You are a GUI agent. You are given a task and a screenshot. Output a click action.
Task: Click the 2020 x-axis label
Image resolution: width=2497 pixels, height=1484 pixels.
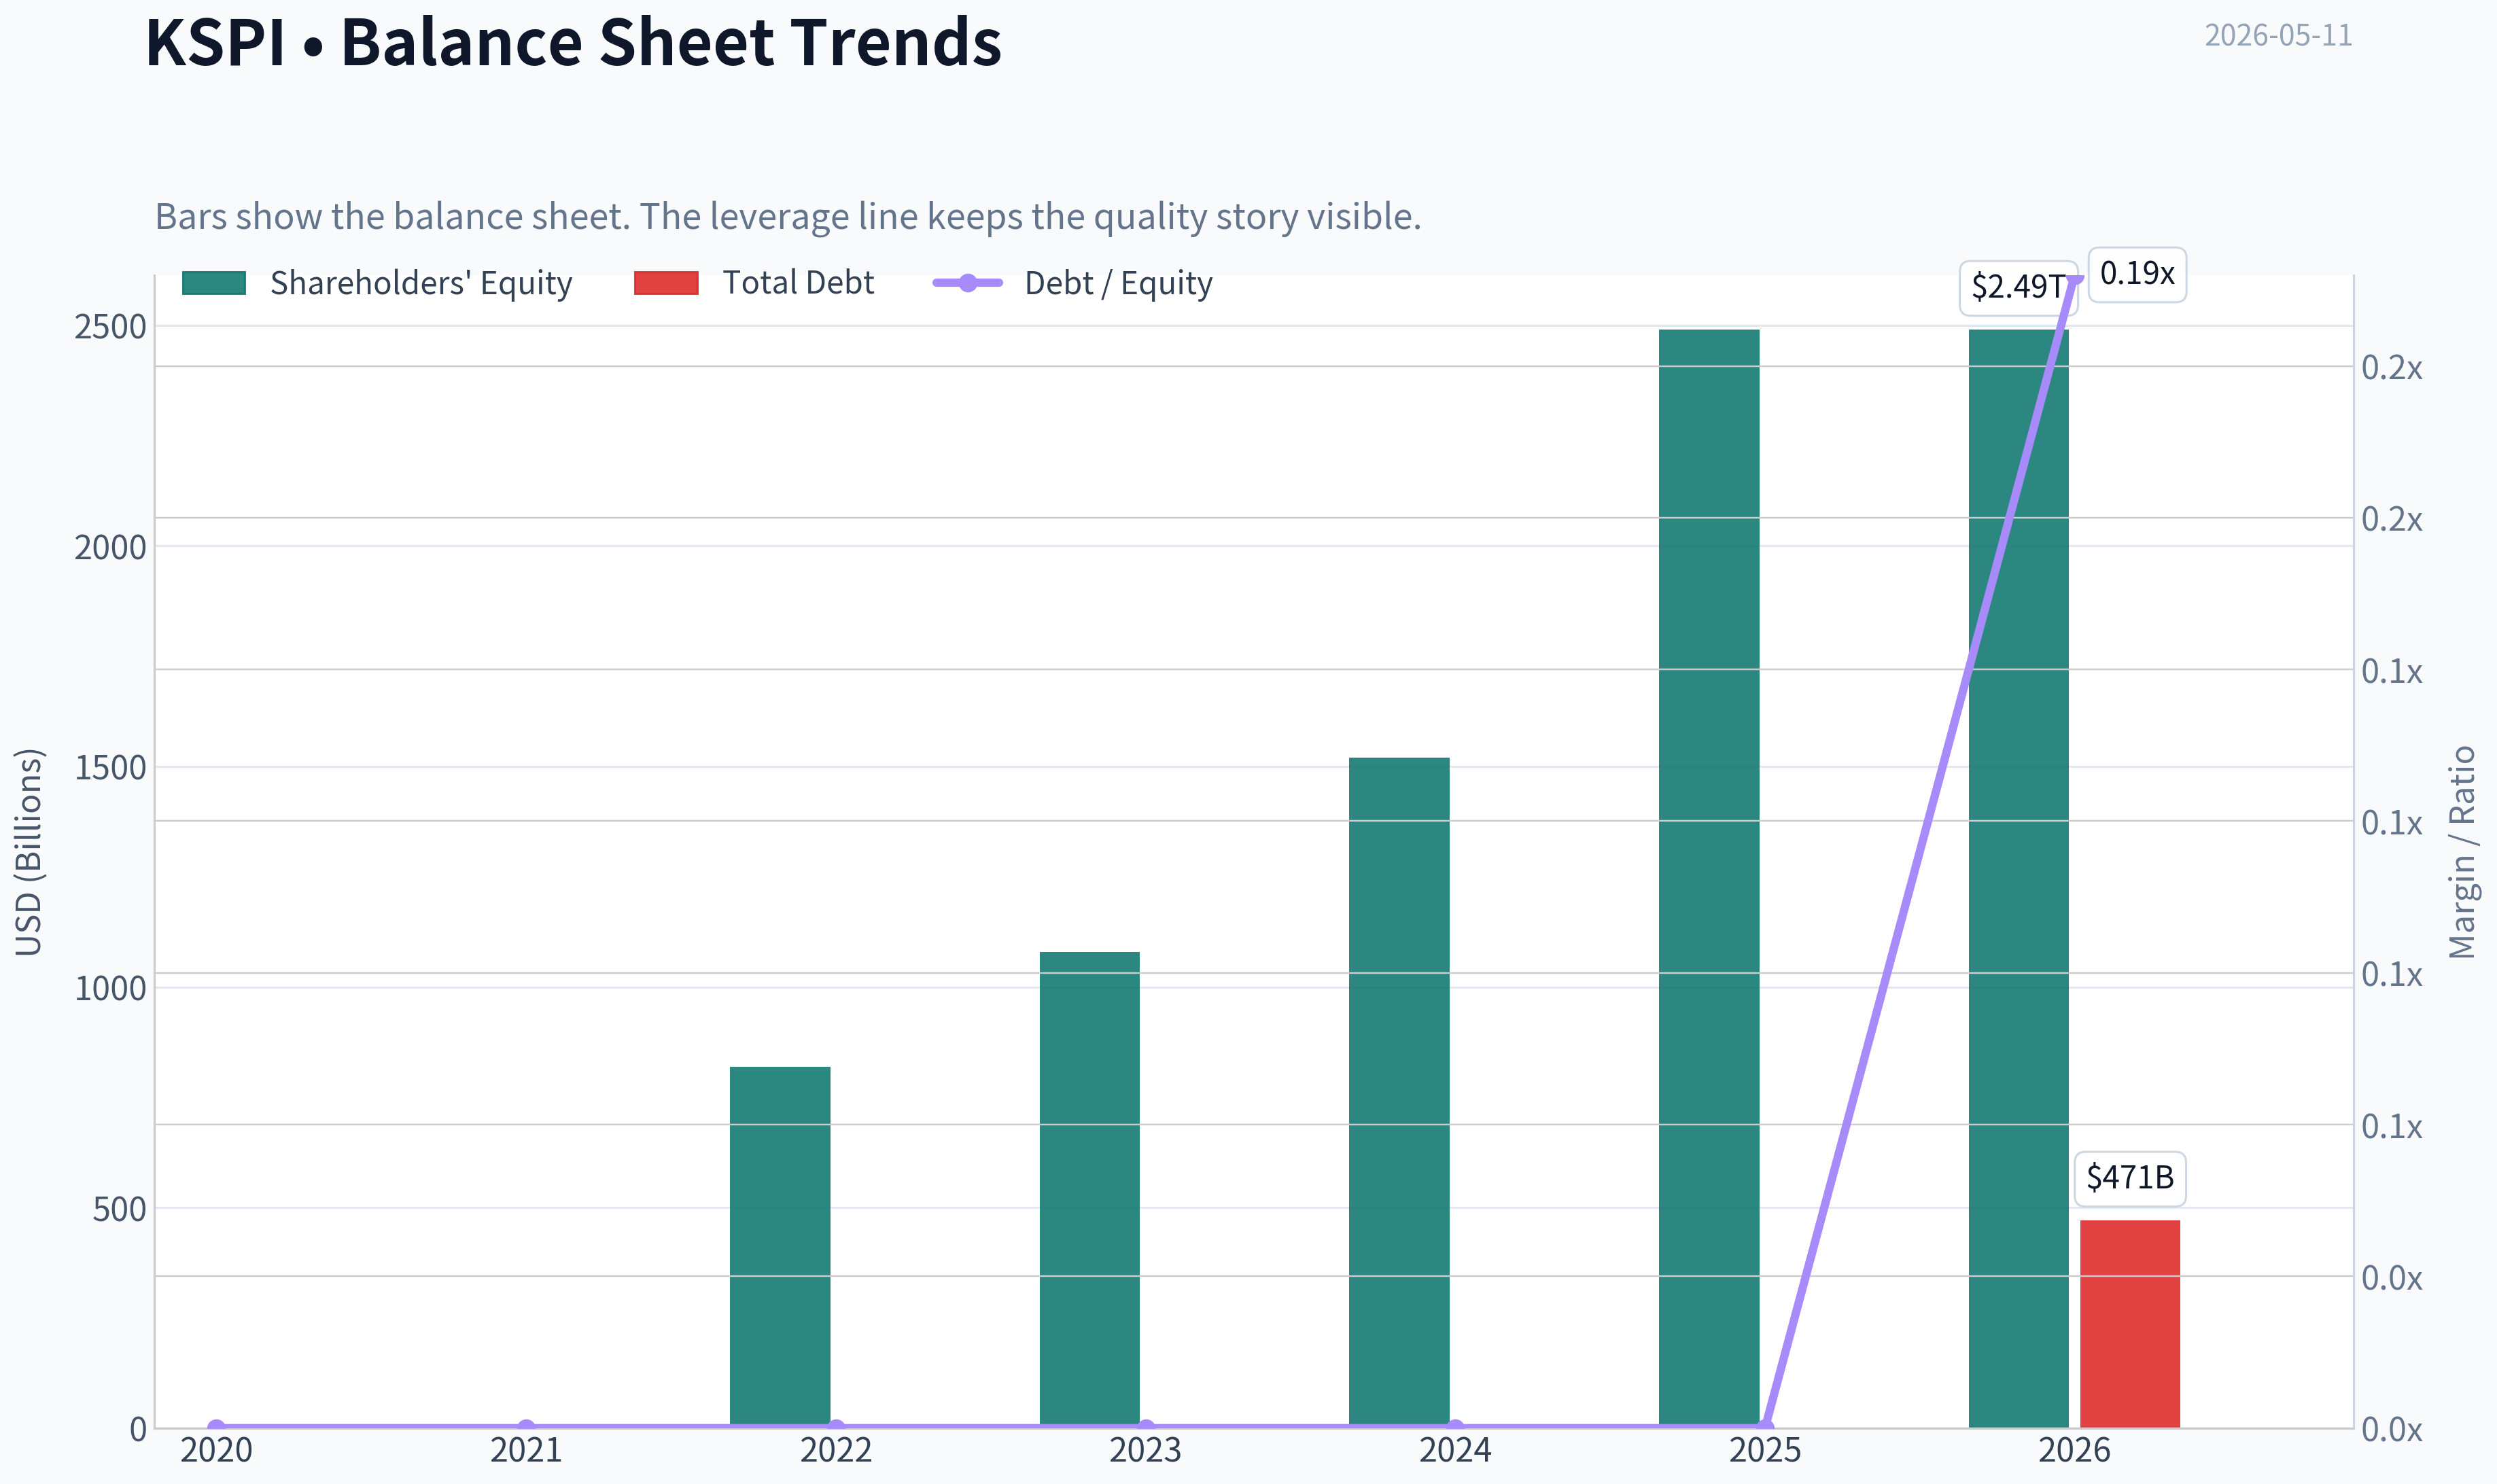tap(216, 1451)
